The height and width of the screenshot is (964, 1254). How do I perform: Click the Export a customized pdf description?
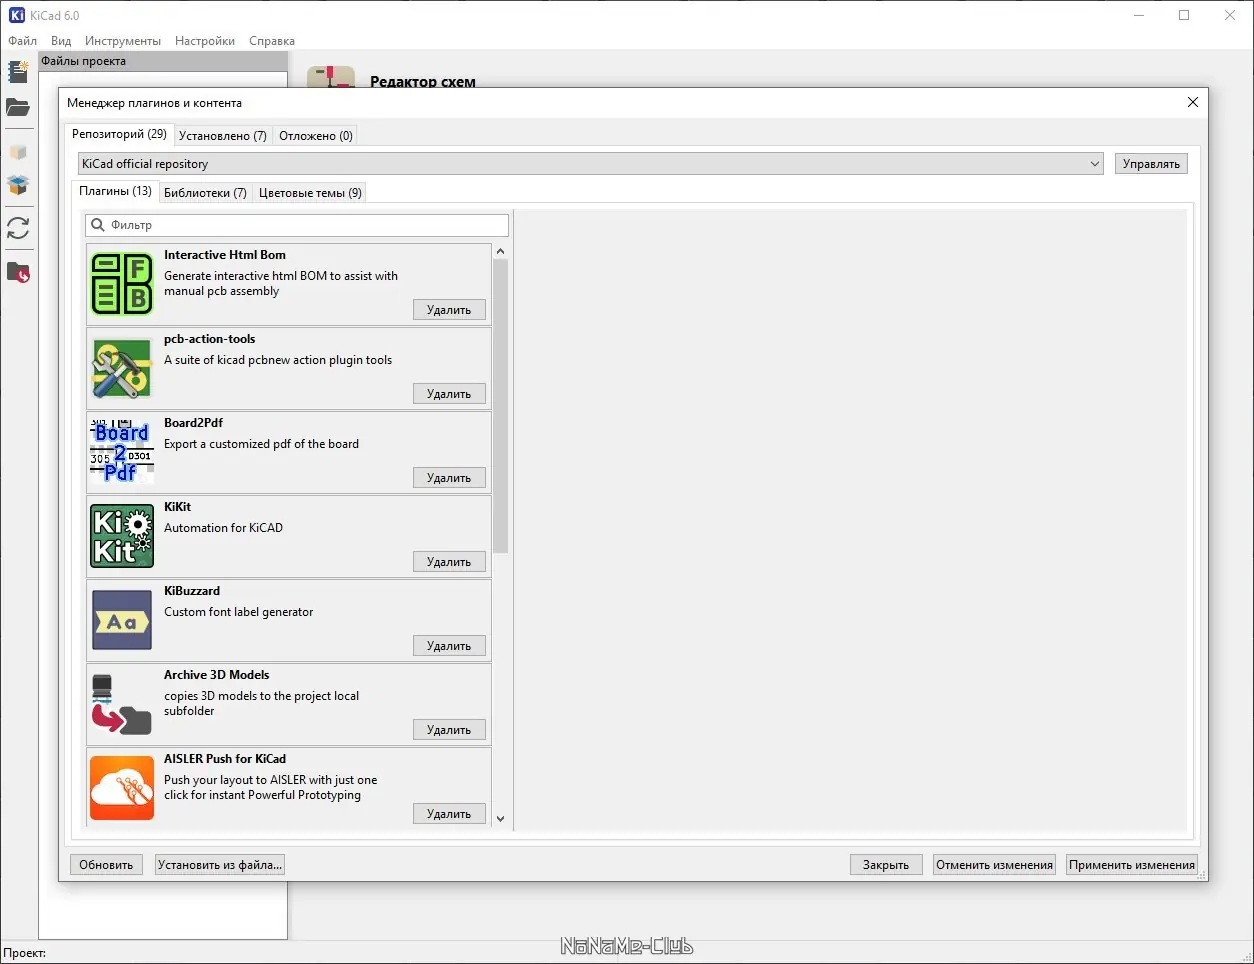[262, 444]
